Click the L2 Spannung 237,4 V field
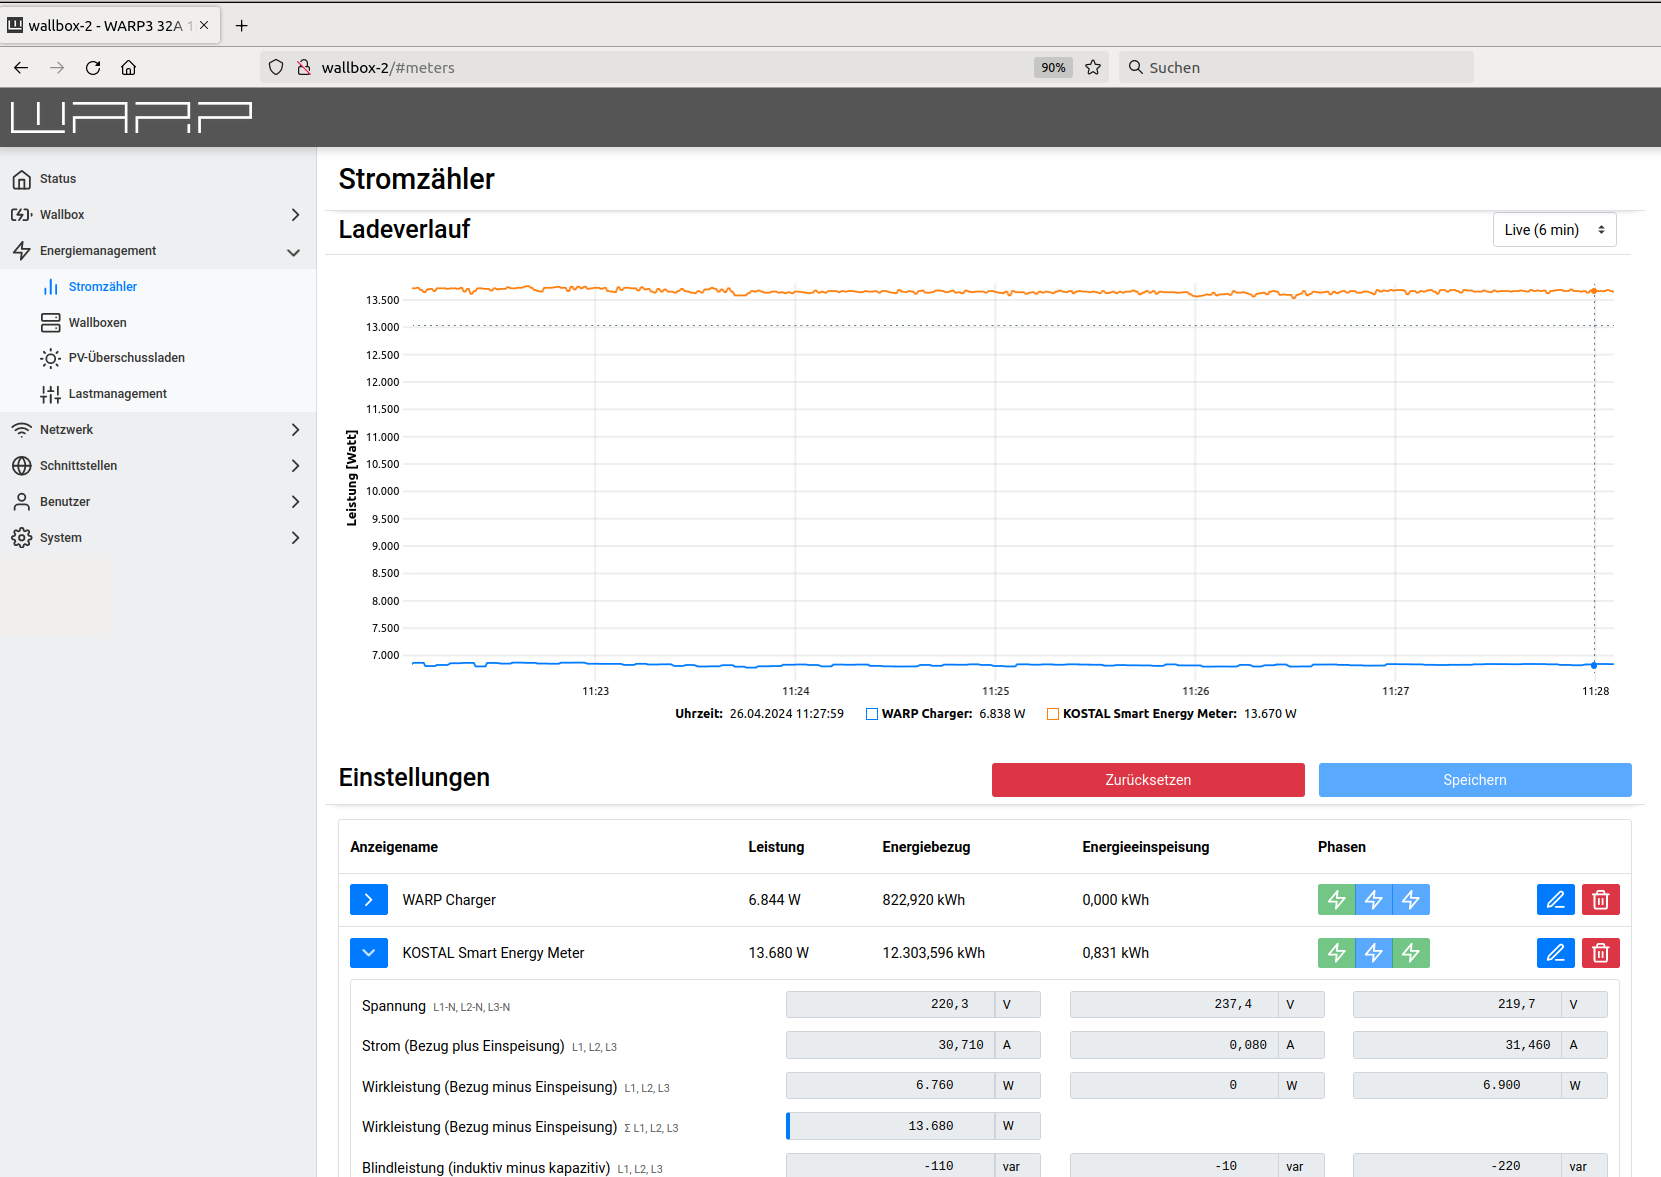Screen dimensions: 1661x1177 point(1174,1004)
